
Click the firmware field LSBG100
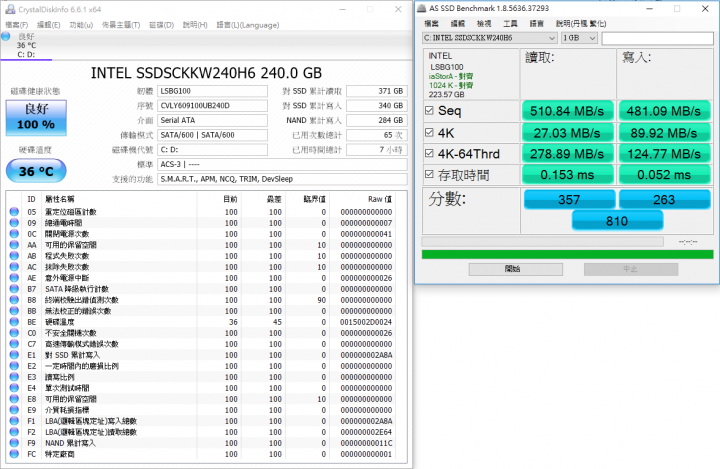213,91
